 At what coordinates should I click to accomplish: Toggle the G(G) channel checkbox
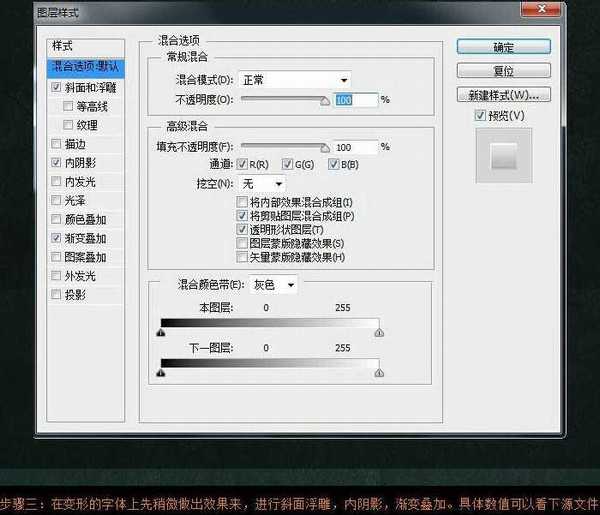pos(287,164)
